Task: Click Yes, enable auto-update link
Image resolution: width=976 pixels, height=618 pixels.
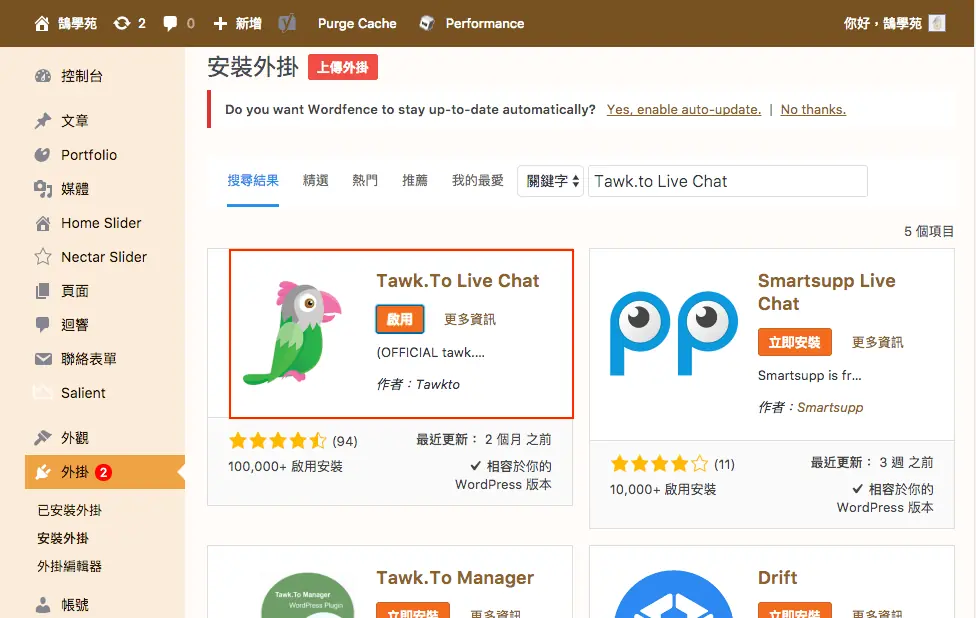Action: pos(683,110)
